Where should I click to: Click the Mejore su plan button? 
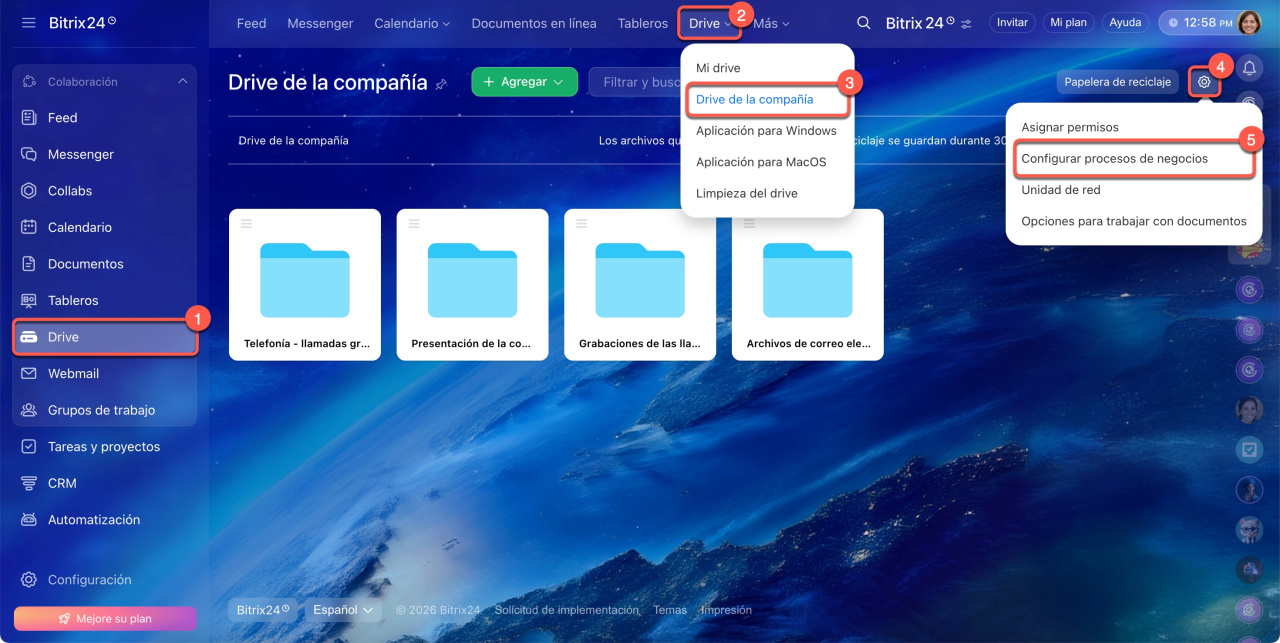point(104,618)
